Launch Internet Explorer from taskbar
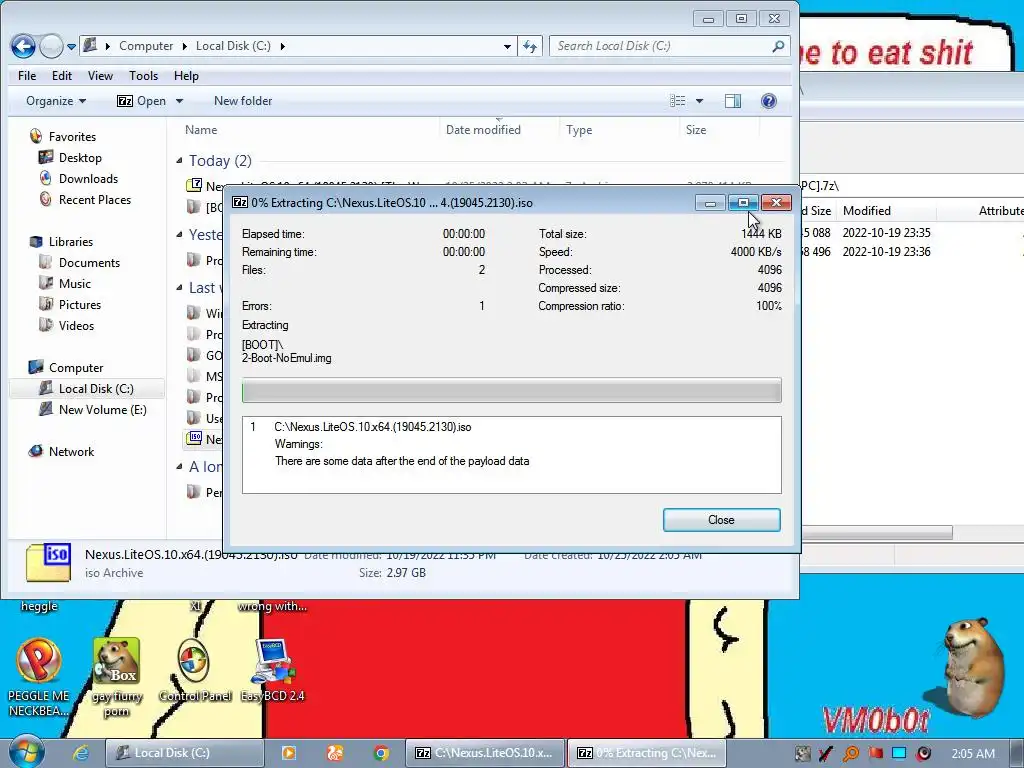 80,753
